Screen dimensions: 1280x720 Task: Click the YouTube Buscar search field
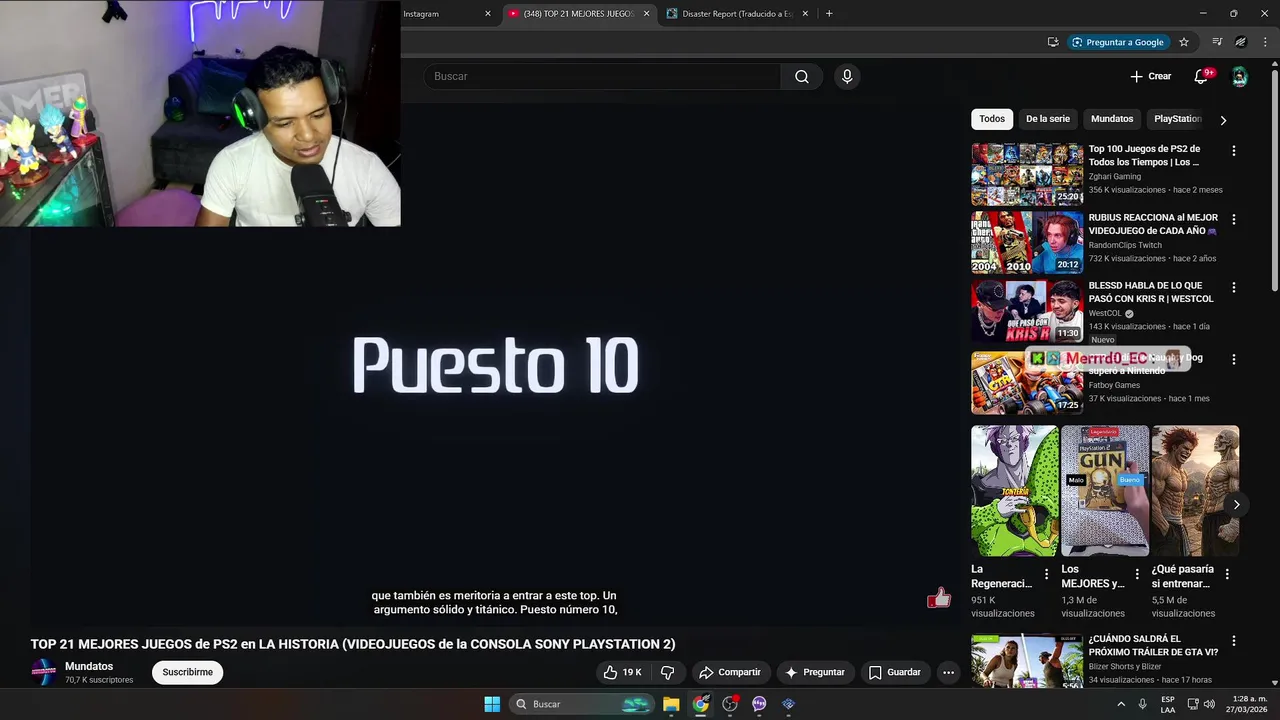pos(602,76)
